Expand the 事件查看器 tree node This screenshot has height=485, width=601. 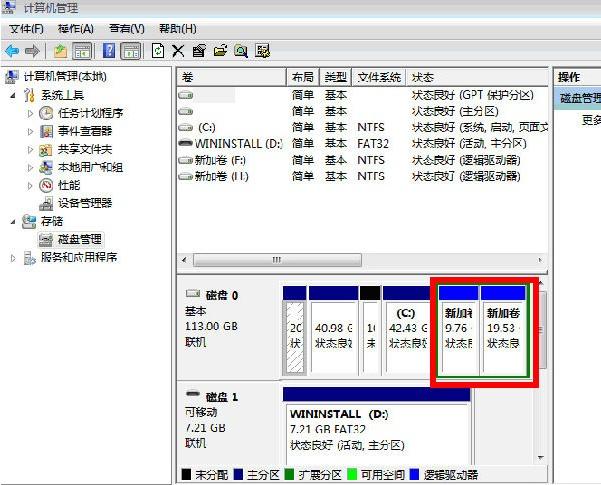pyautogui.click(x=31, y=131)
